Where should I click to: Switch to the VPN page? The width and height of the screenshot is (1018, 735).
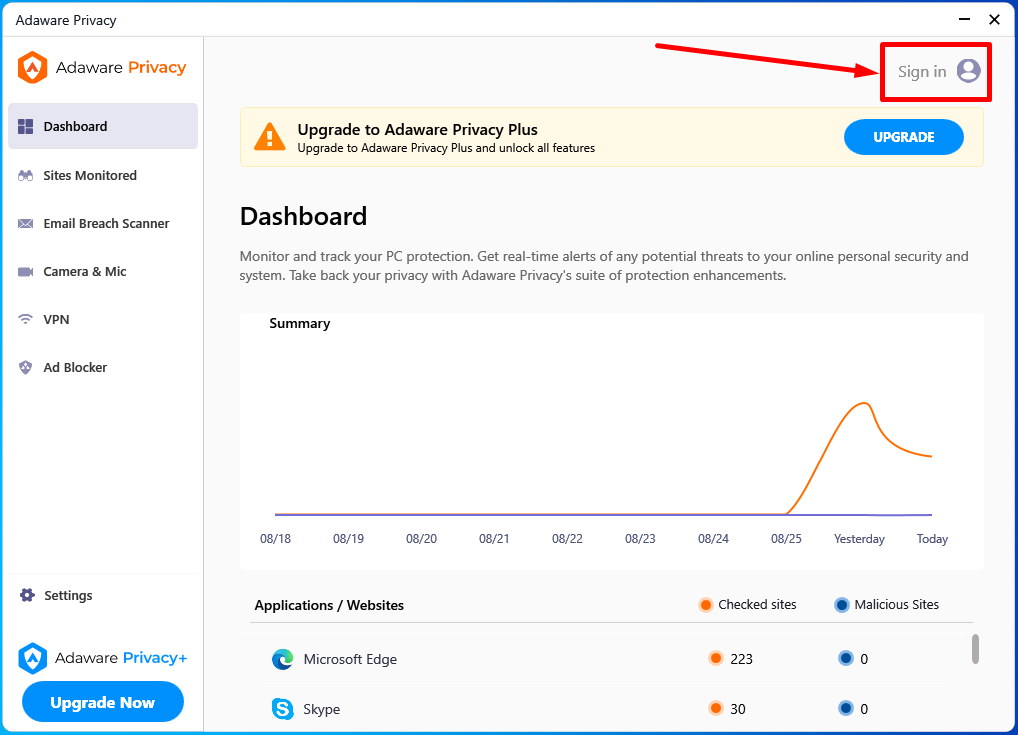tap(103, 319)
